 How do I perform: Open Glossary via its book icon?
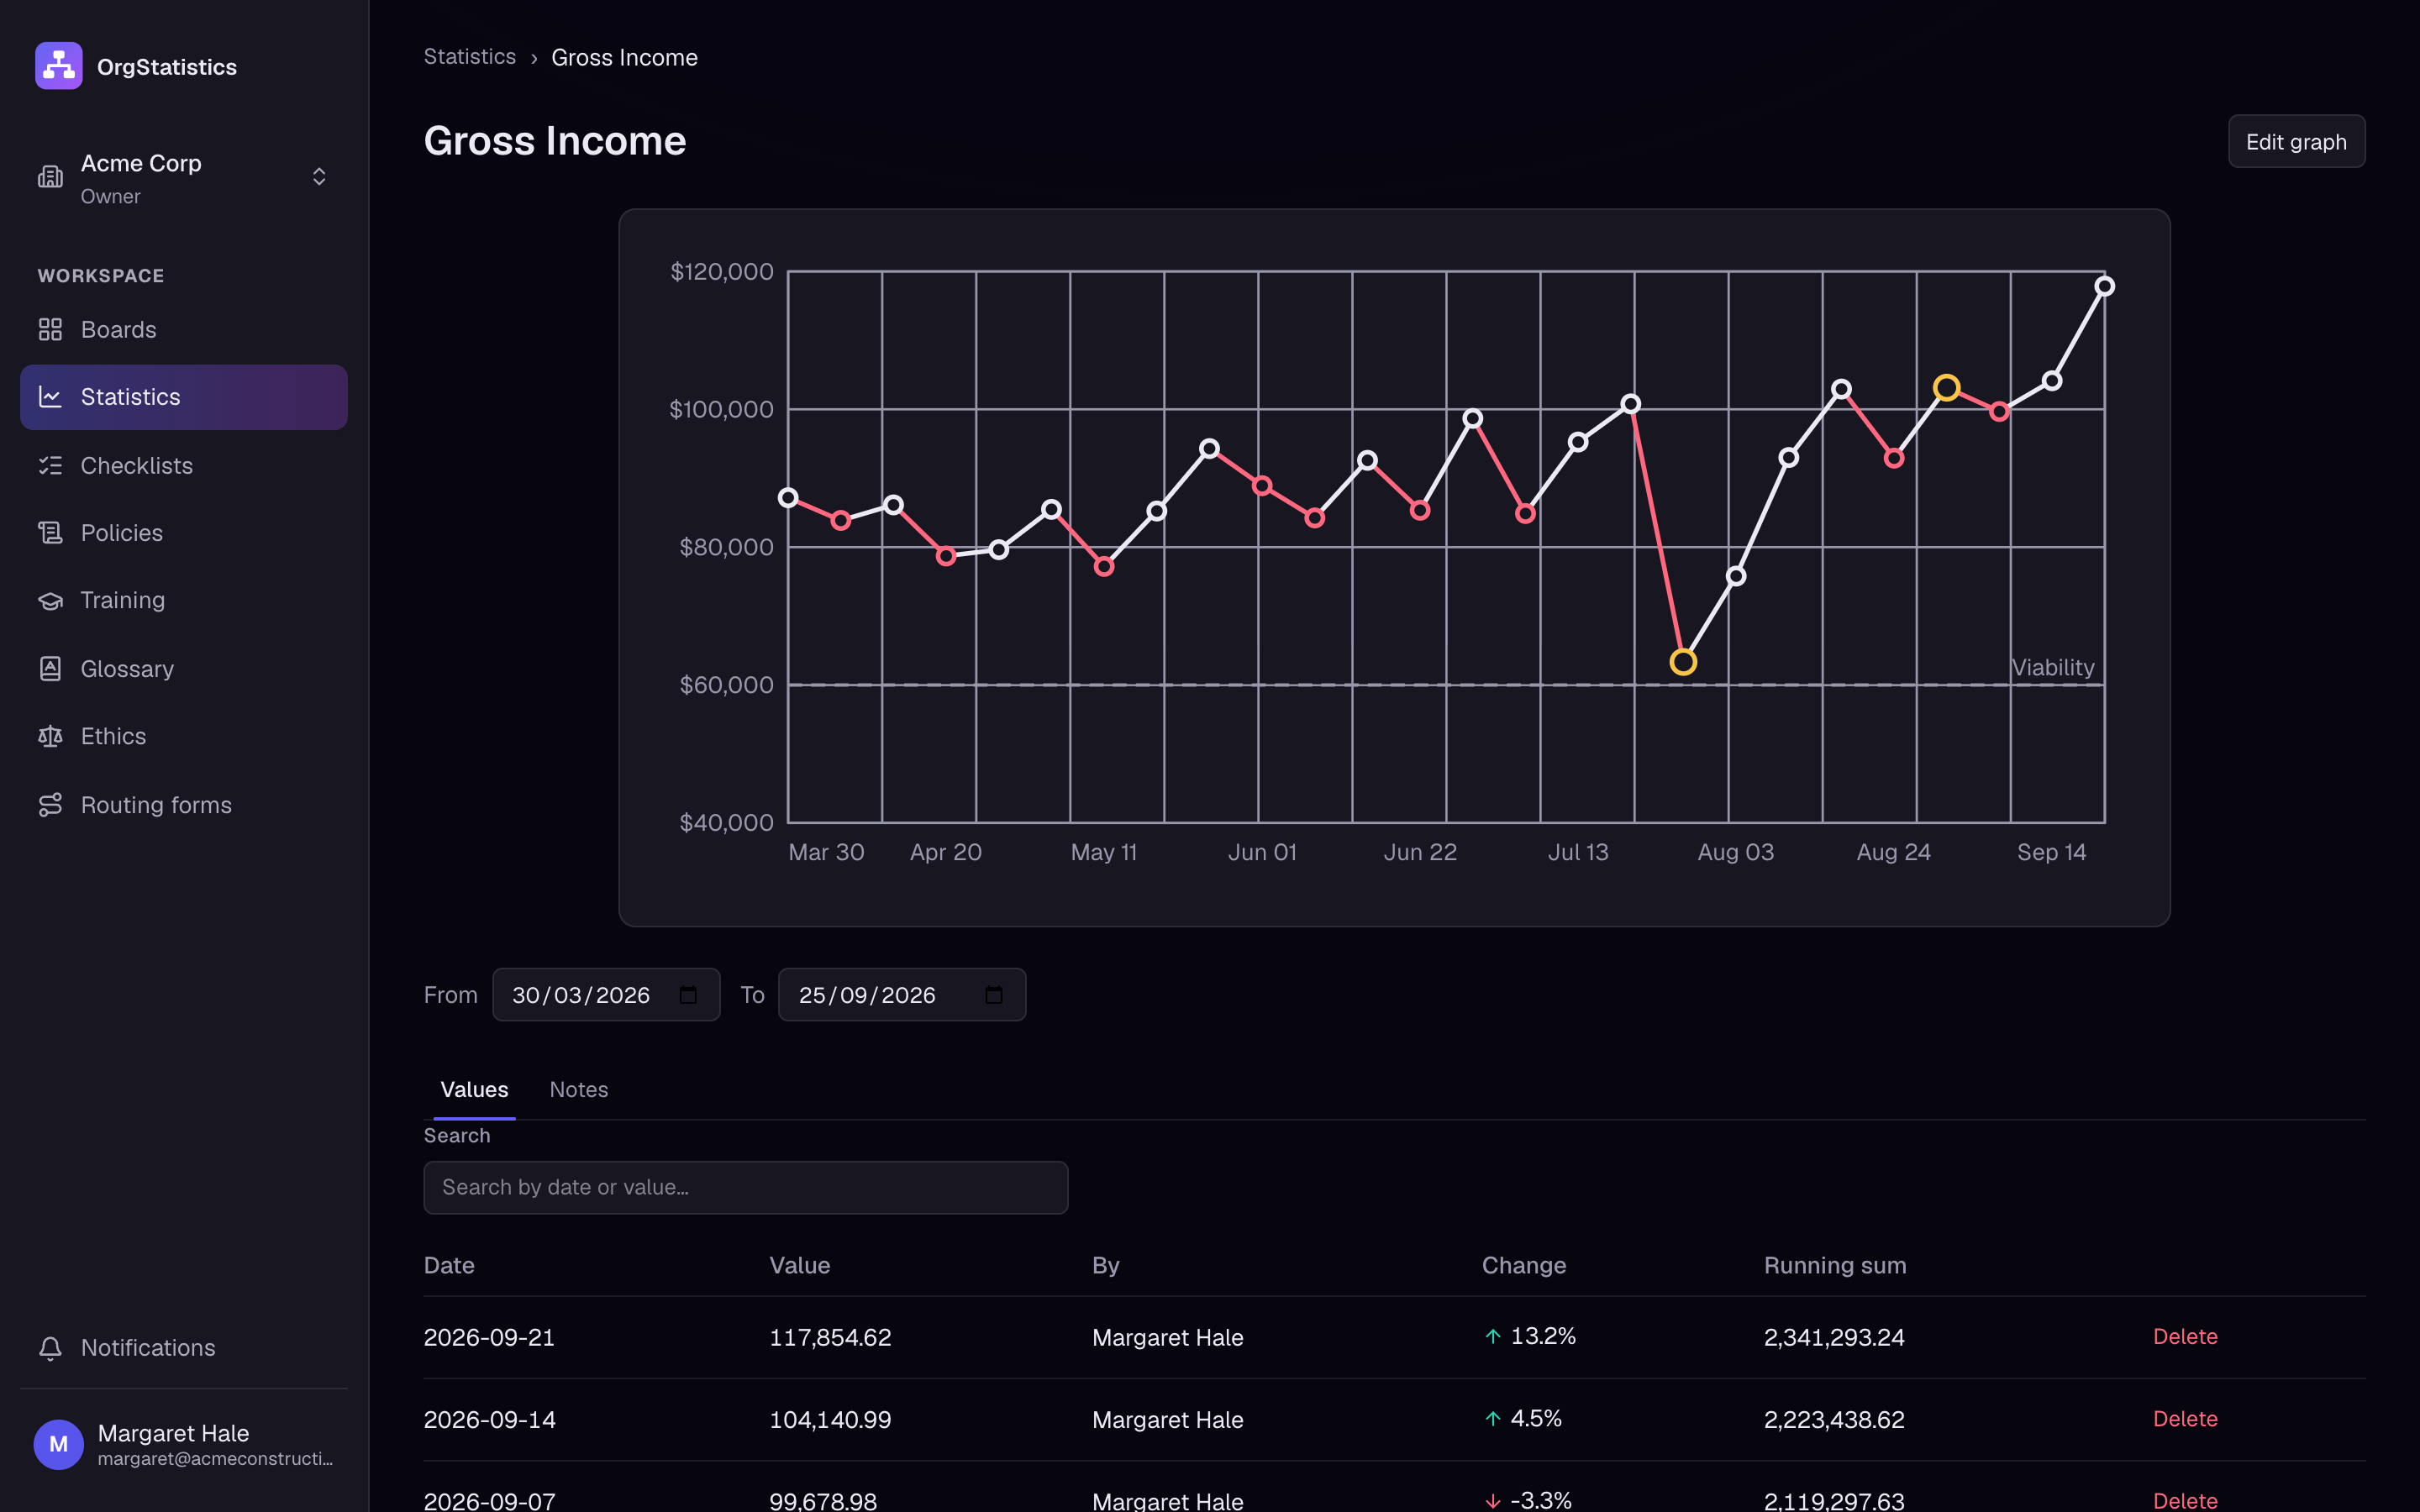50,669
